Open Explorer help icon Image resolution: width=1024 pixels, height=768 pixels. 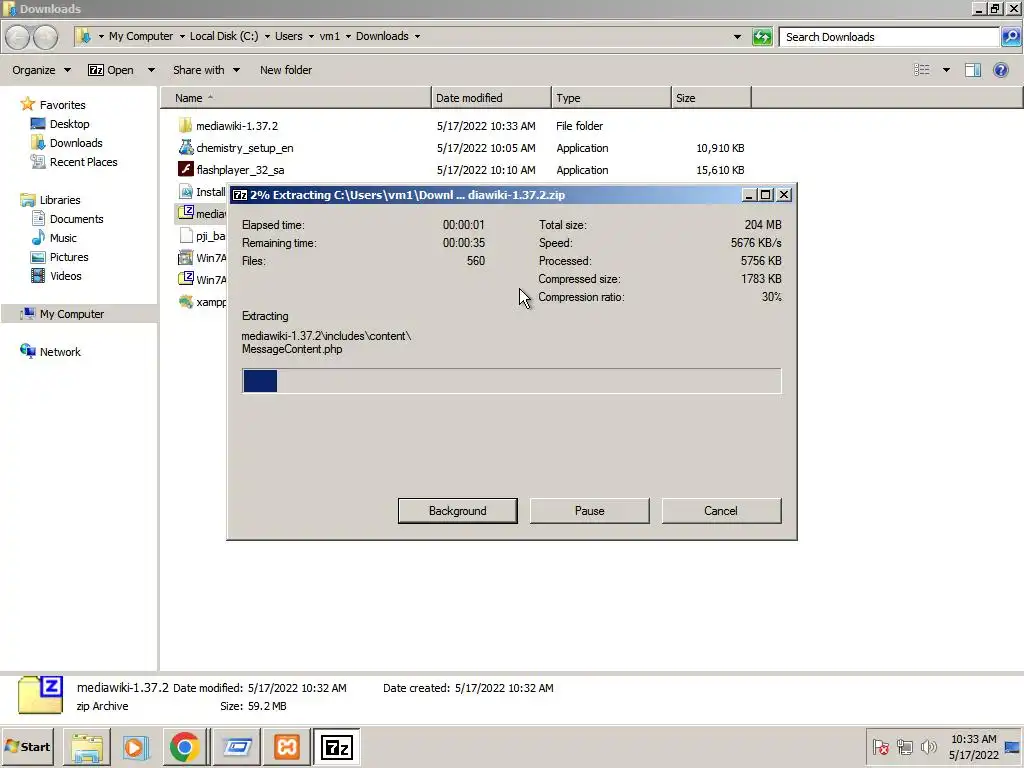point(1000,70)
